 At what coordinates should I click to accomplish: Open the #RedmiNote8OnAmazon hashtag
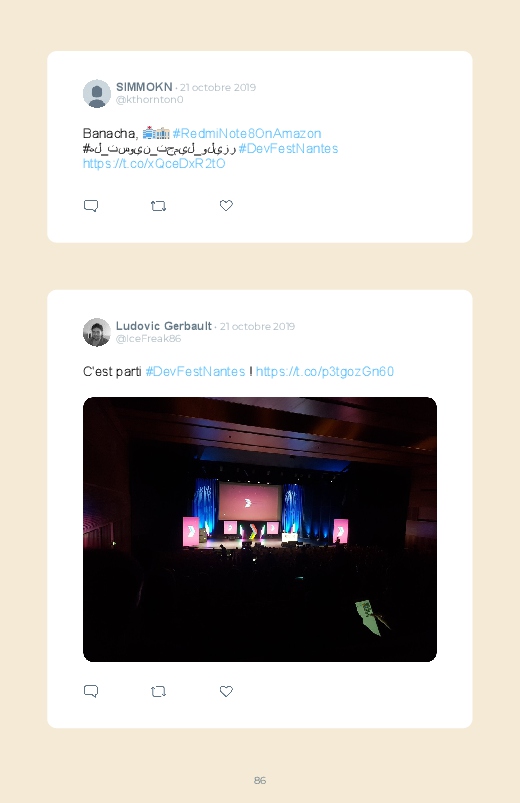[x=247, y=134]
